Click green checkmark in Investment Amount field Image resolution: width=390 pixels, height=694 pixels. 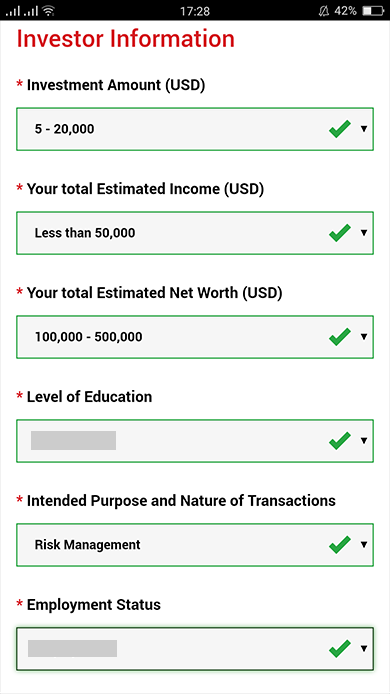[340, 129]
